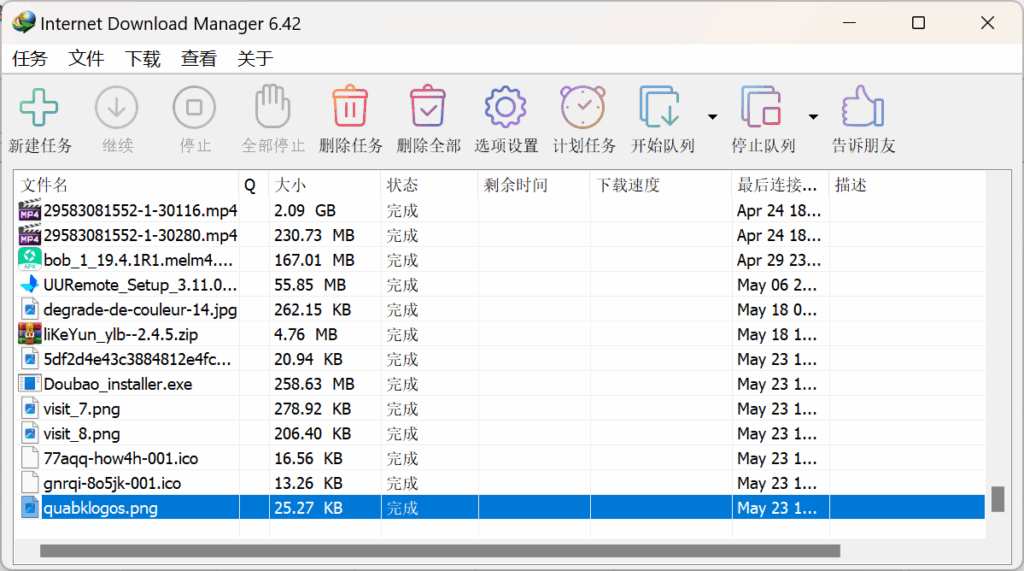Click the 258.63 MB size cell
Screen dimensions: 1024x571
[x=314, y=384]
